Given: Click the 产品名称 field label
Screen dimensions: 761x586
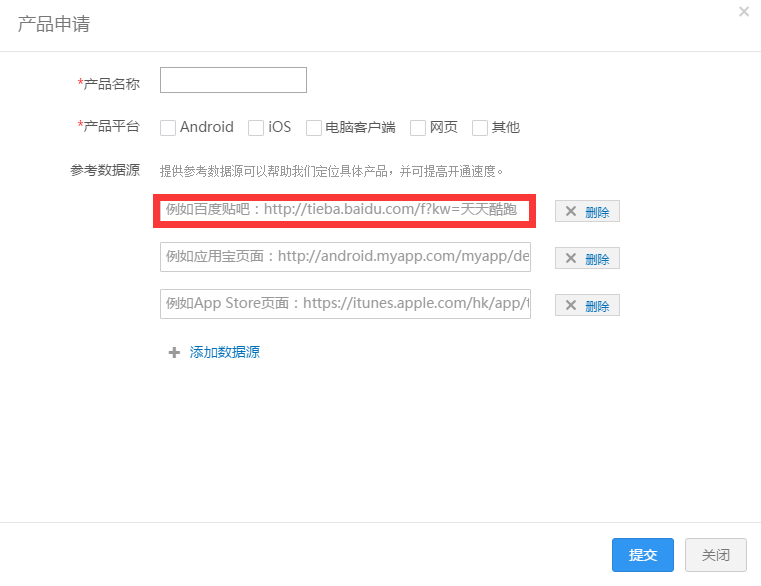Looking at the screenshot, I should [111, 84].
